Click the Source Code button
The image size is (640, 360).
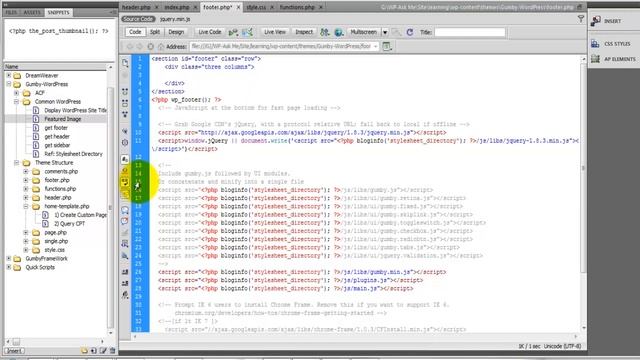[x=138, y=19]
